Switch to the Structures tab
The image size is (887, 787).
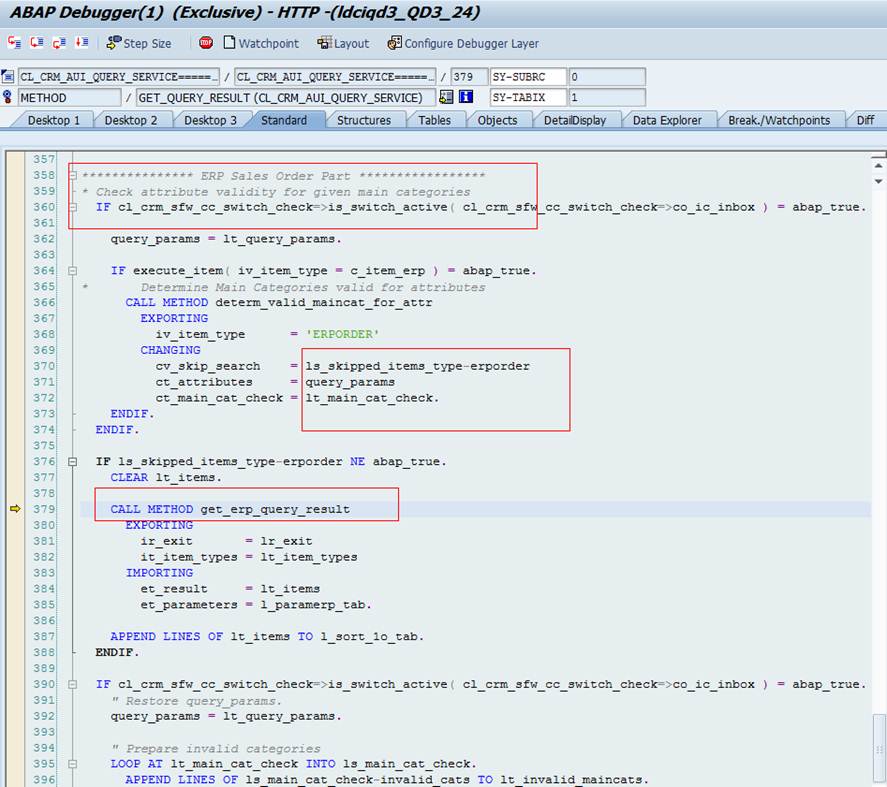pyautogui.click(x=363, y=120)
